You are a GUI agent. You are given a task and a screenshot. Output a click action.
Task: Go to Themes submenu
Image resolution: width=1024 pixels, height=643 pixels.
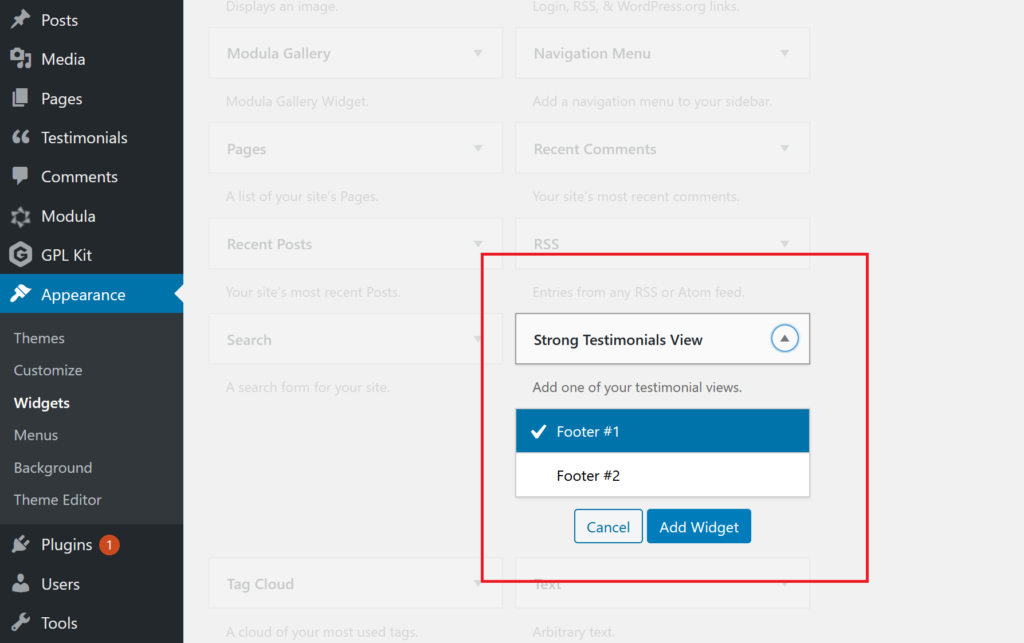(39, 338)
